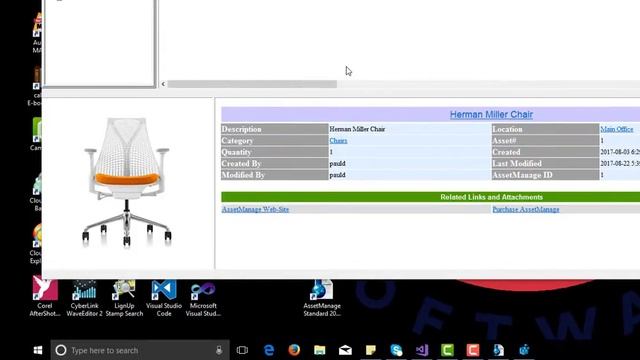The height and width of the screenshot is (360, 640).
Task: Click the Modified By value pauld
Action: coord(338,175)
